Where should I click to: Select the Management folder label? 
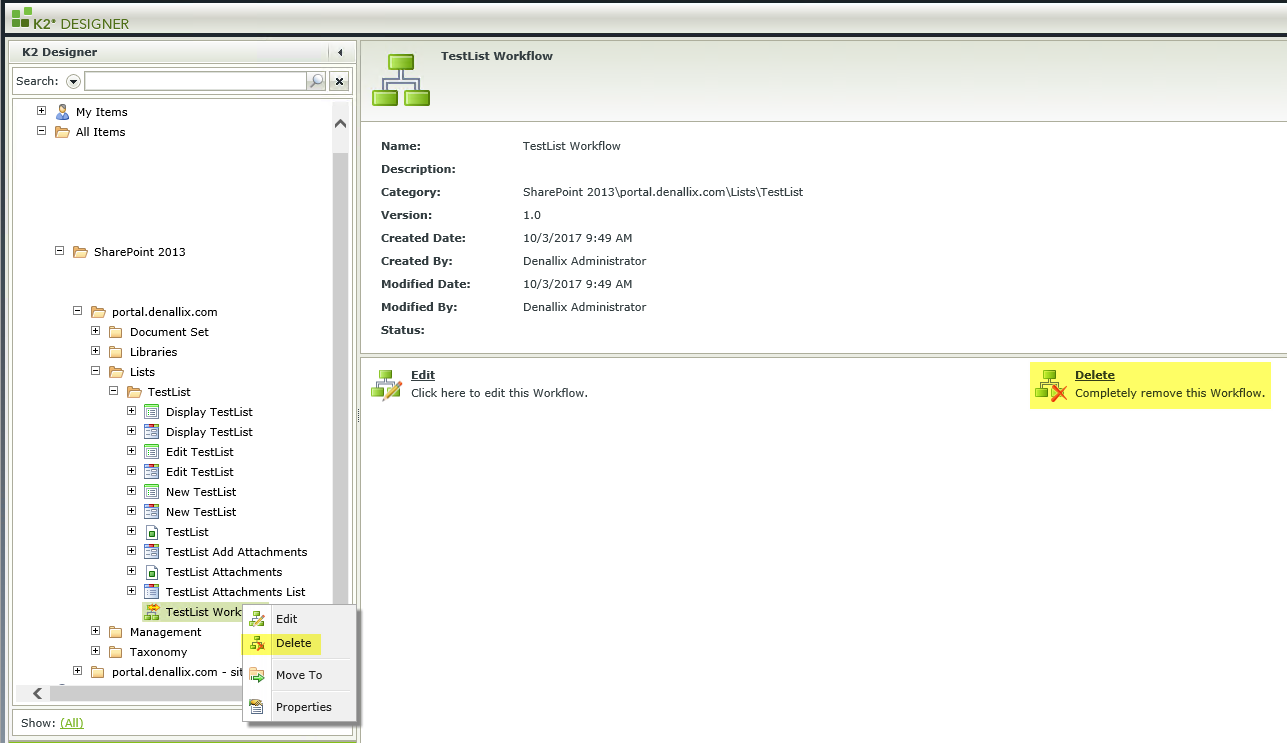(166, 632)
